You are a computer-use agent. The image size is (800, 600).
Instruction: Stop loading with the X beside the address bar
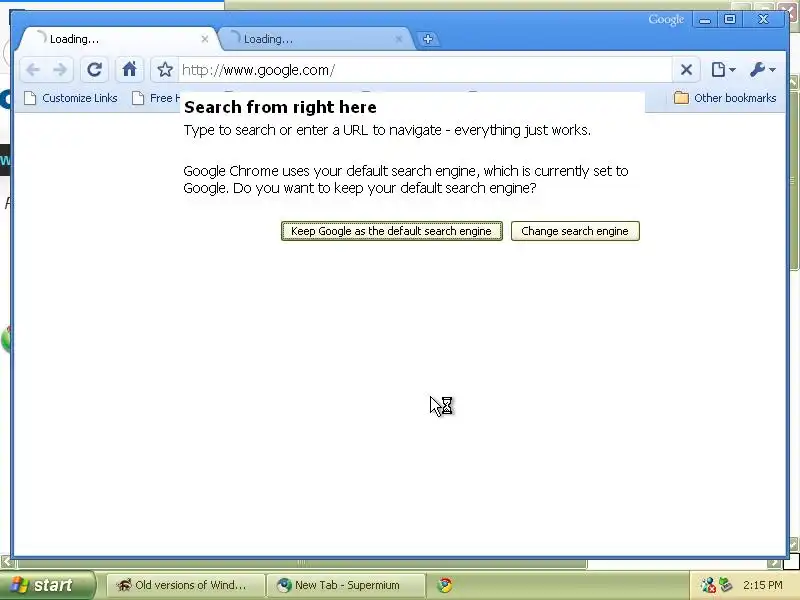[x=686, y=69]
